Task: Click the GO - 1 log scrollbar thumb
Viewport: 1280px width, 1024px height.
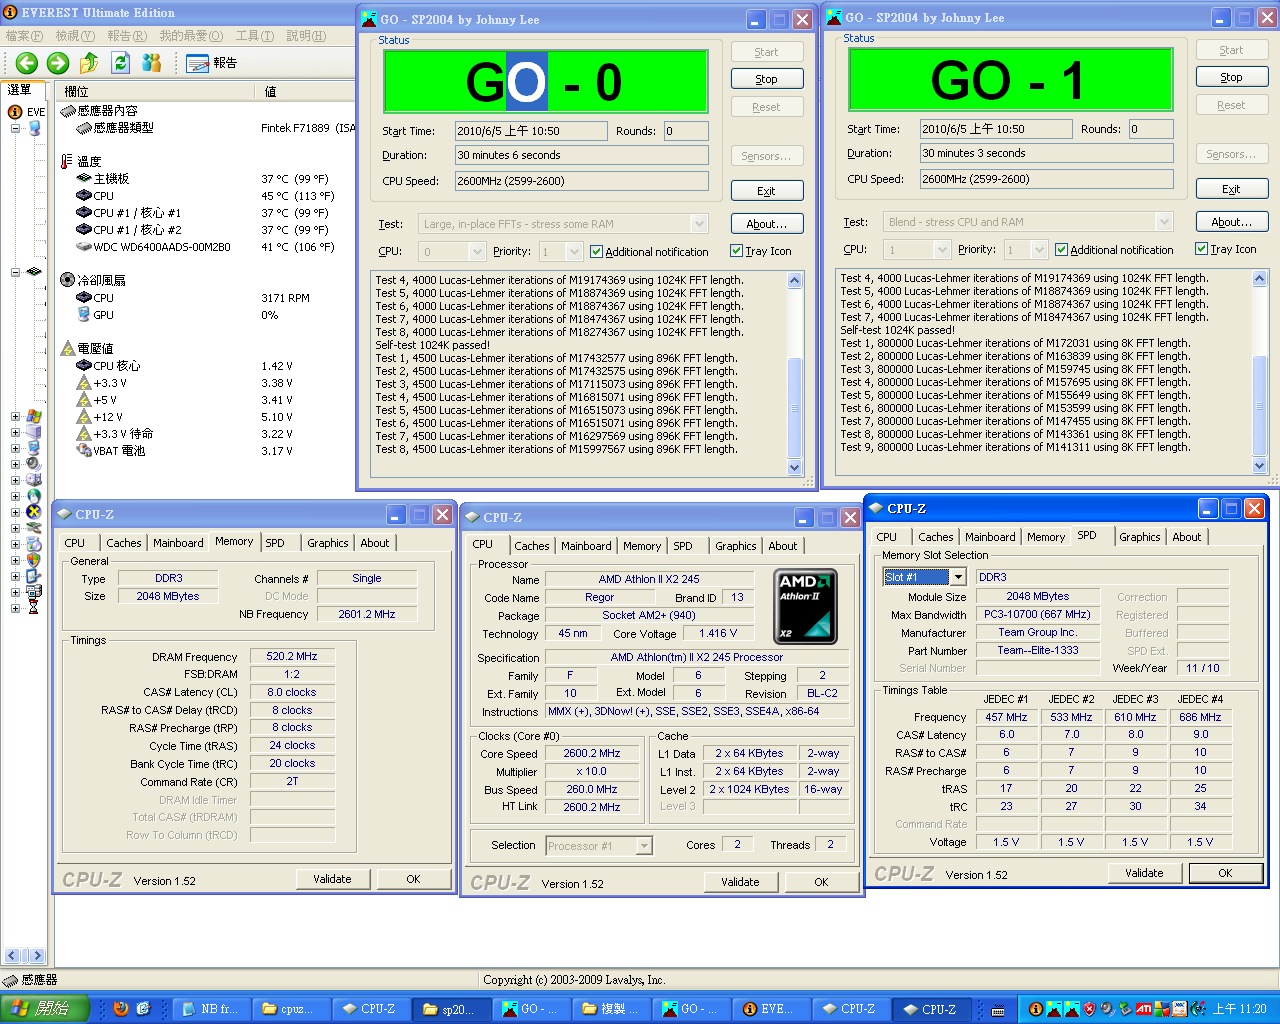Action: [x=1260, y=405]
